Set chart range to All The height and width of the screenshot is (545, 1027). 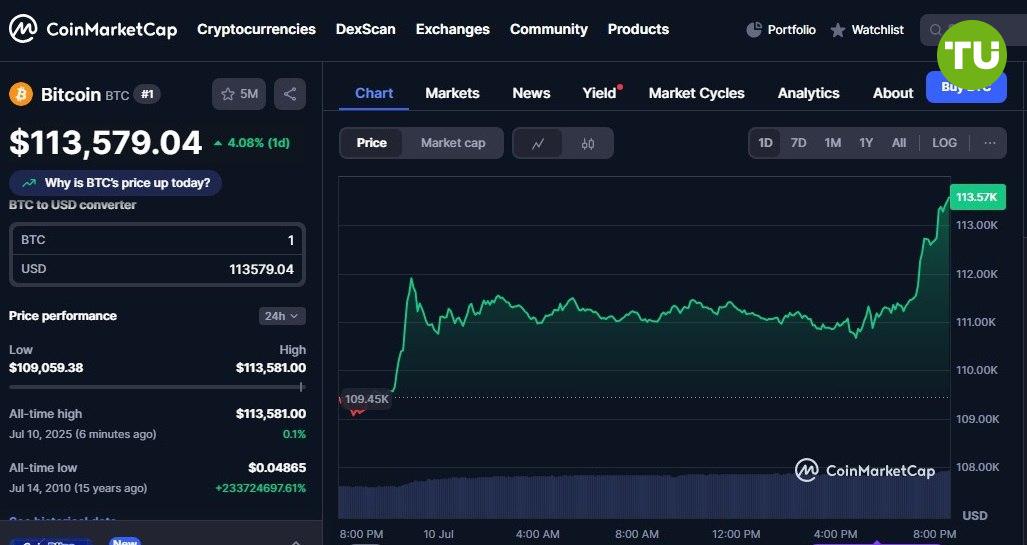pyautogui.click(x=899, y=143)
